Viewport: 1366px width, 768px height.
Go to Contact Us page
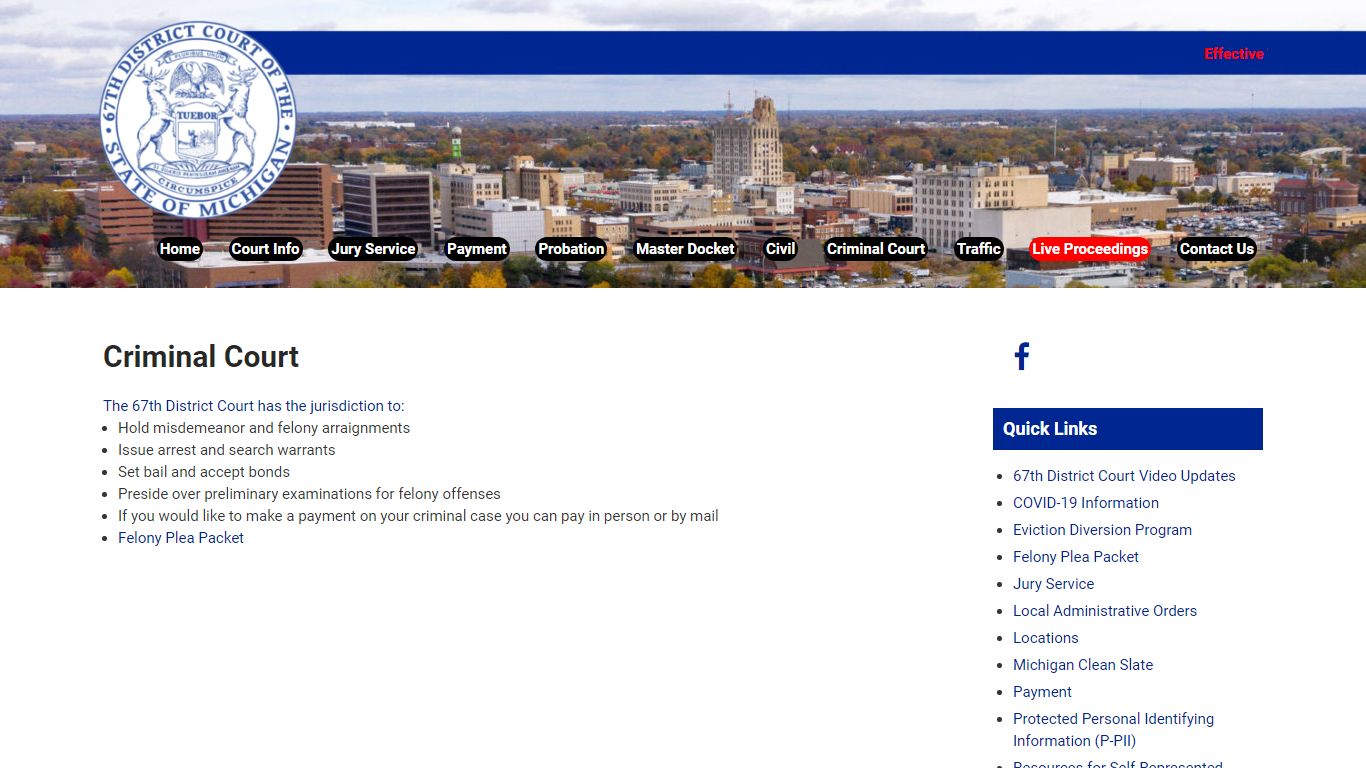pyautogui.click(x=1216, y=249)
